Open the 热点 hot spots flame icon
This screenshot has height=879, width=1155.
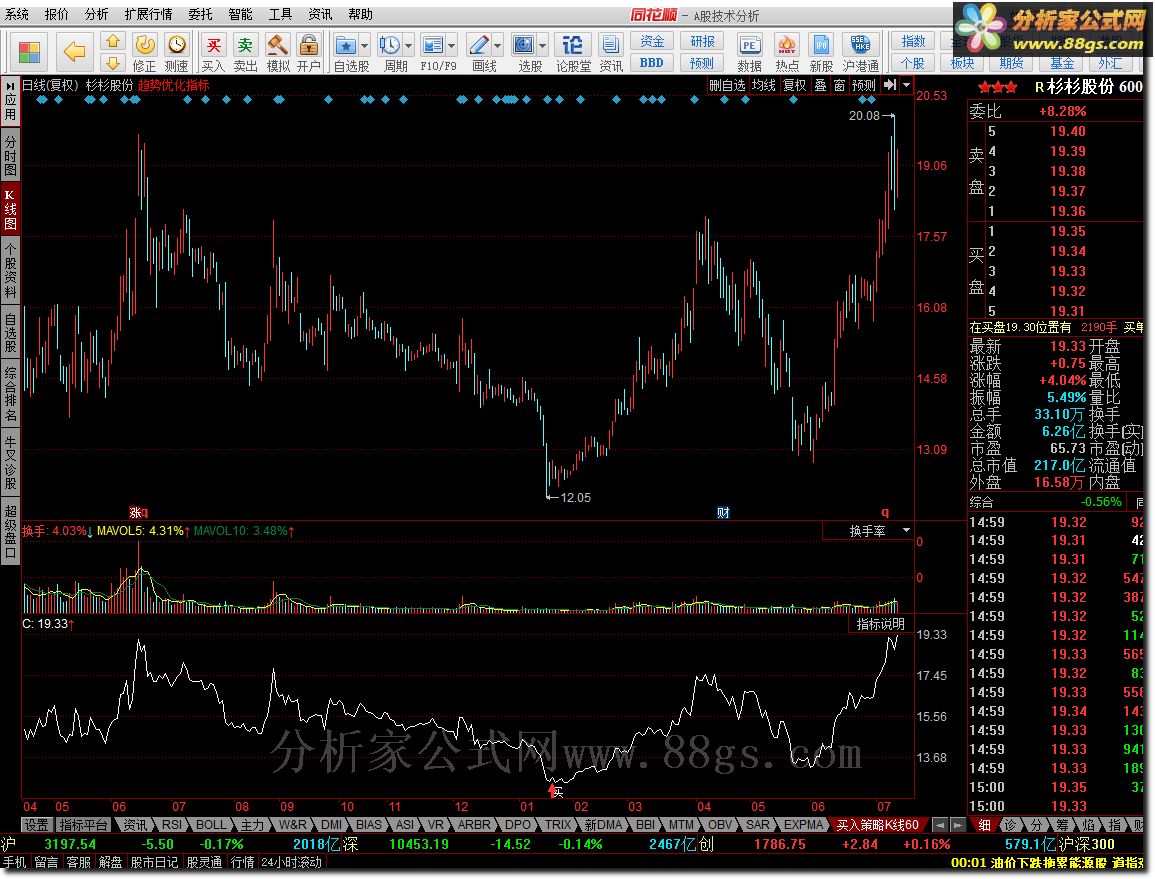(x=787, y=53)
